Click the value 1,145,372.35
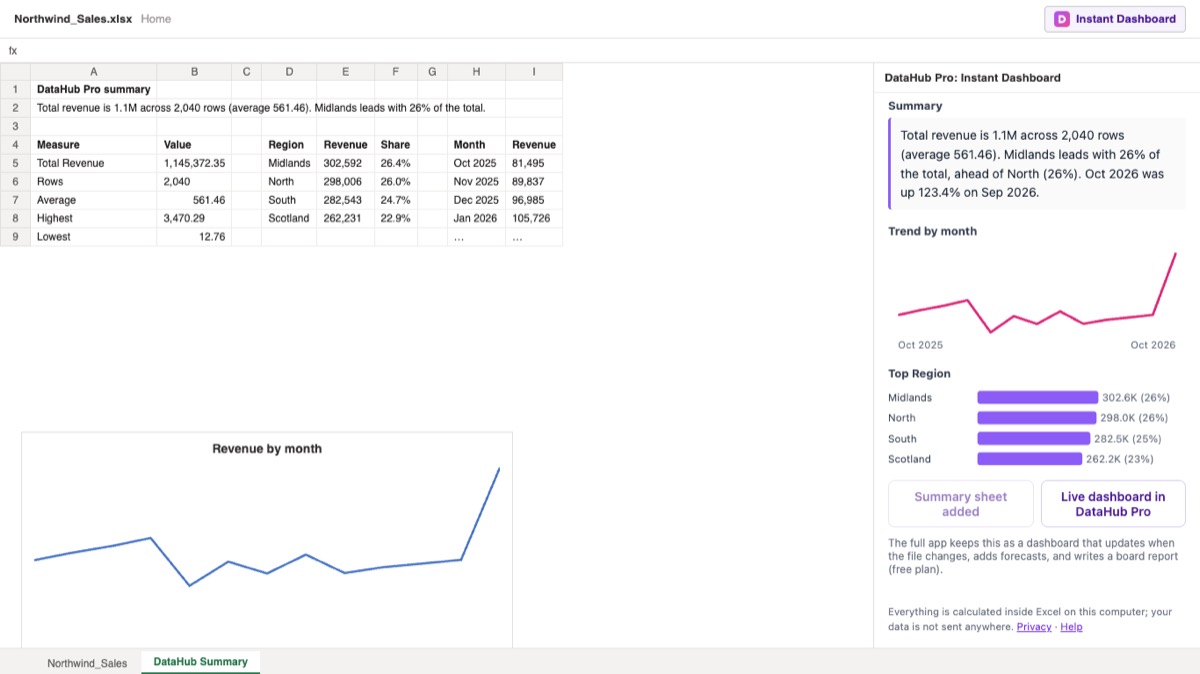The width and height of the screenshot is (1200, 674). (194, 162)
